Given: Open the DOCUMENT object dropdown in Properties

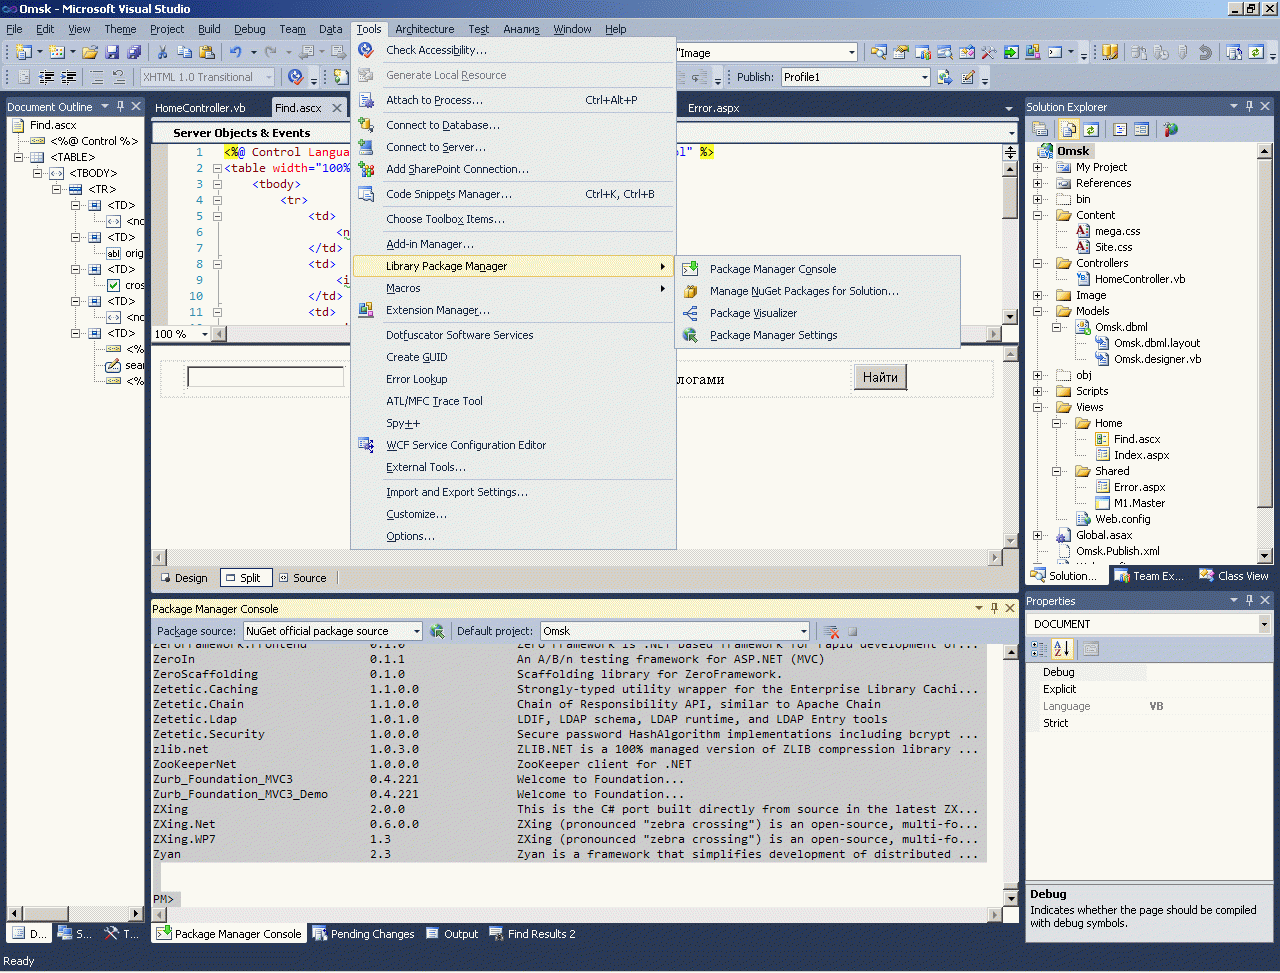Looking at the screenshot, I should coord(1264,624).
